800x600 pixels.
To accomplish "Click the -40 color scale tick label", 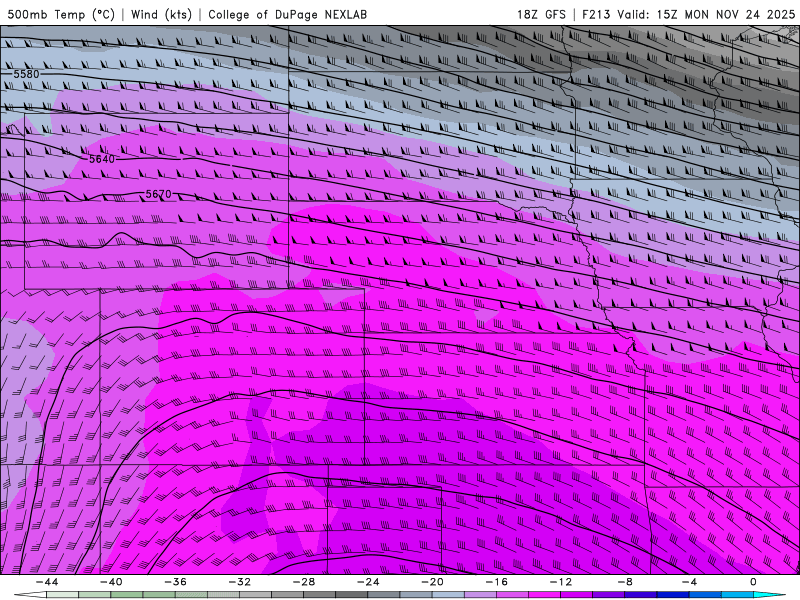I will tap(111, 582).
